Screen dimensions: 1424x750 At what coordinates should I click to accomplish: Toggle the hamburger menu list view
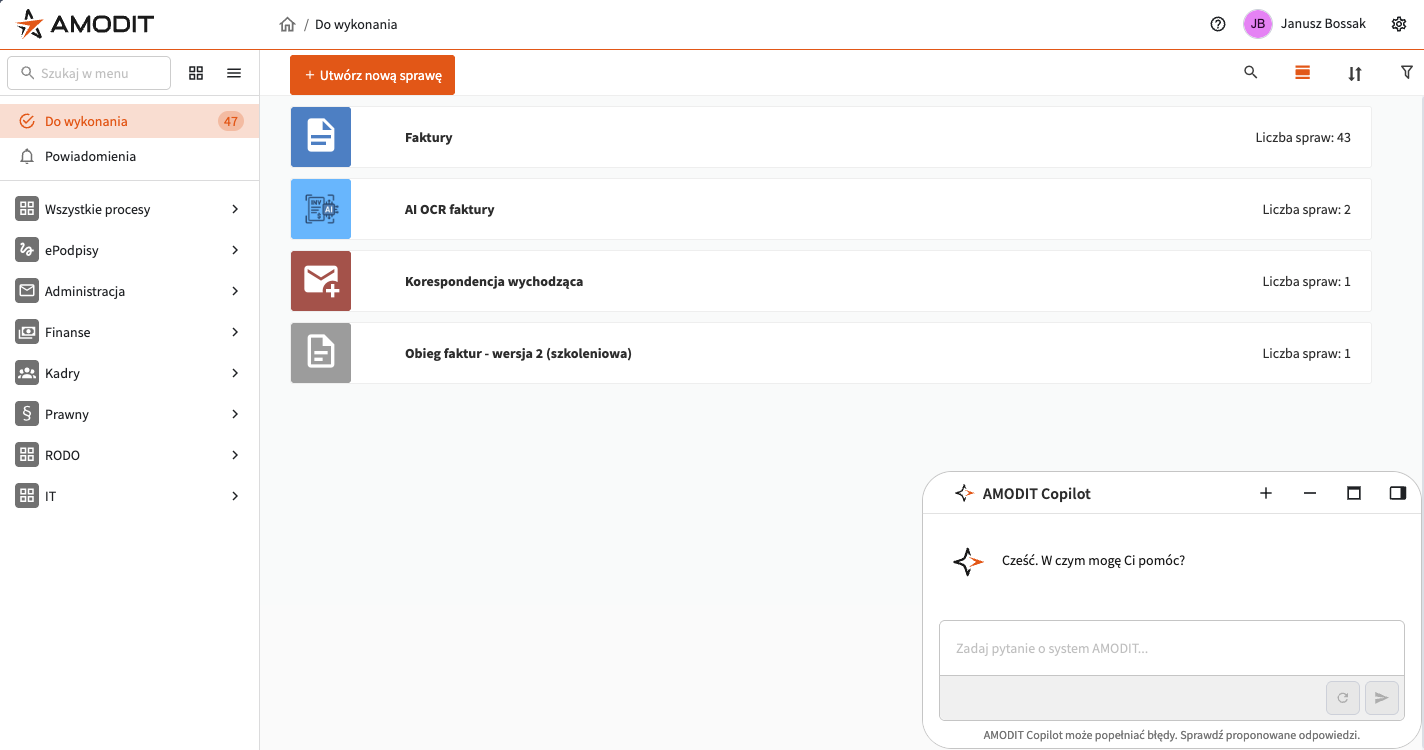coord(234,73)
